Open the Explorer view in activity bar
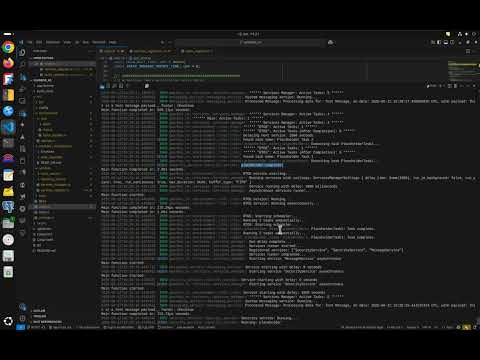Image resolution: width=480 pixels, height=360 pixels. pyautogui.click(x=22, y=53)
